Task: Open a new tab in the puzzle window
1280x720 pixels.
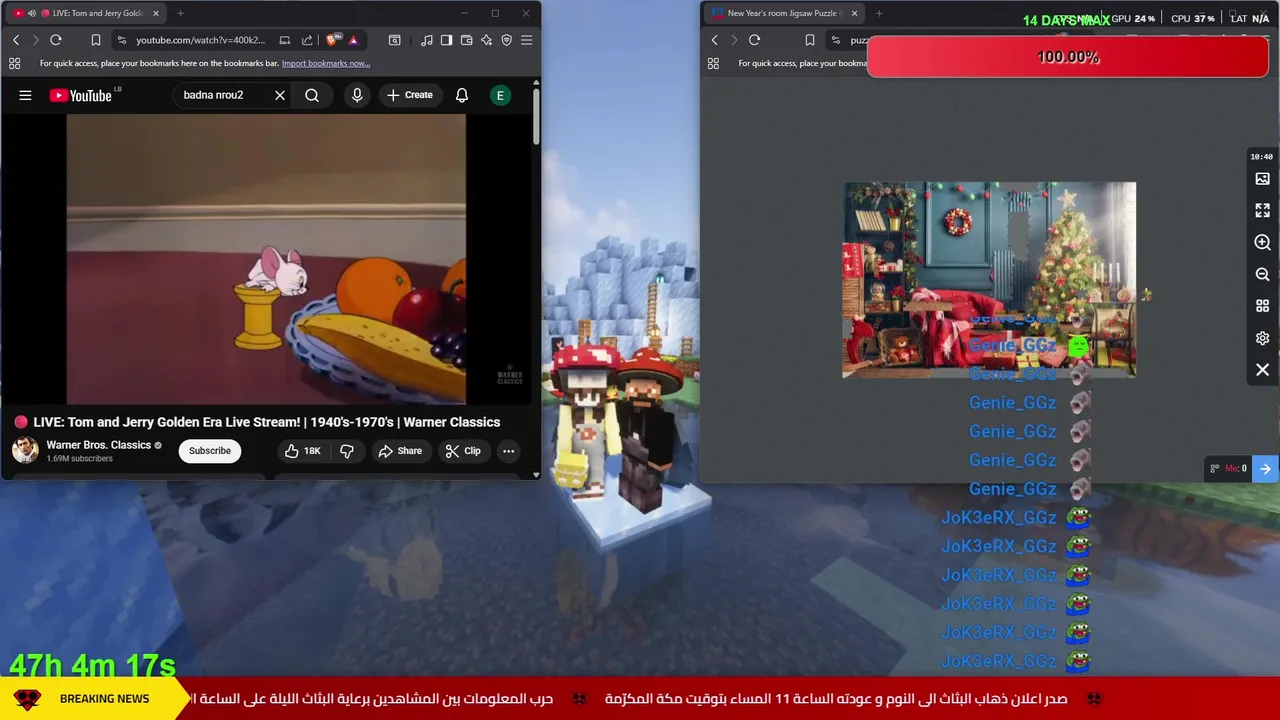Action: pyautogui.click(x=879, y=13)
